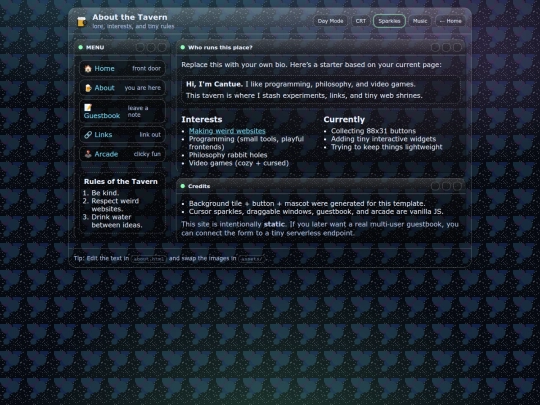
Task: Click the 'Hi, I'm Cantue.' bio text
Action: tap(214, 84)
